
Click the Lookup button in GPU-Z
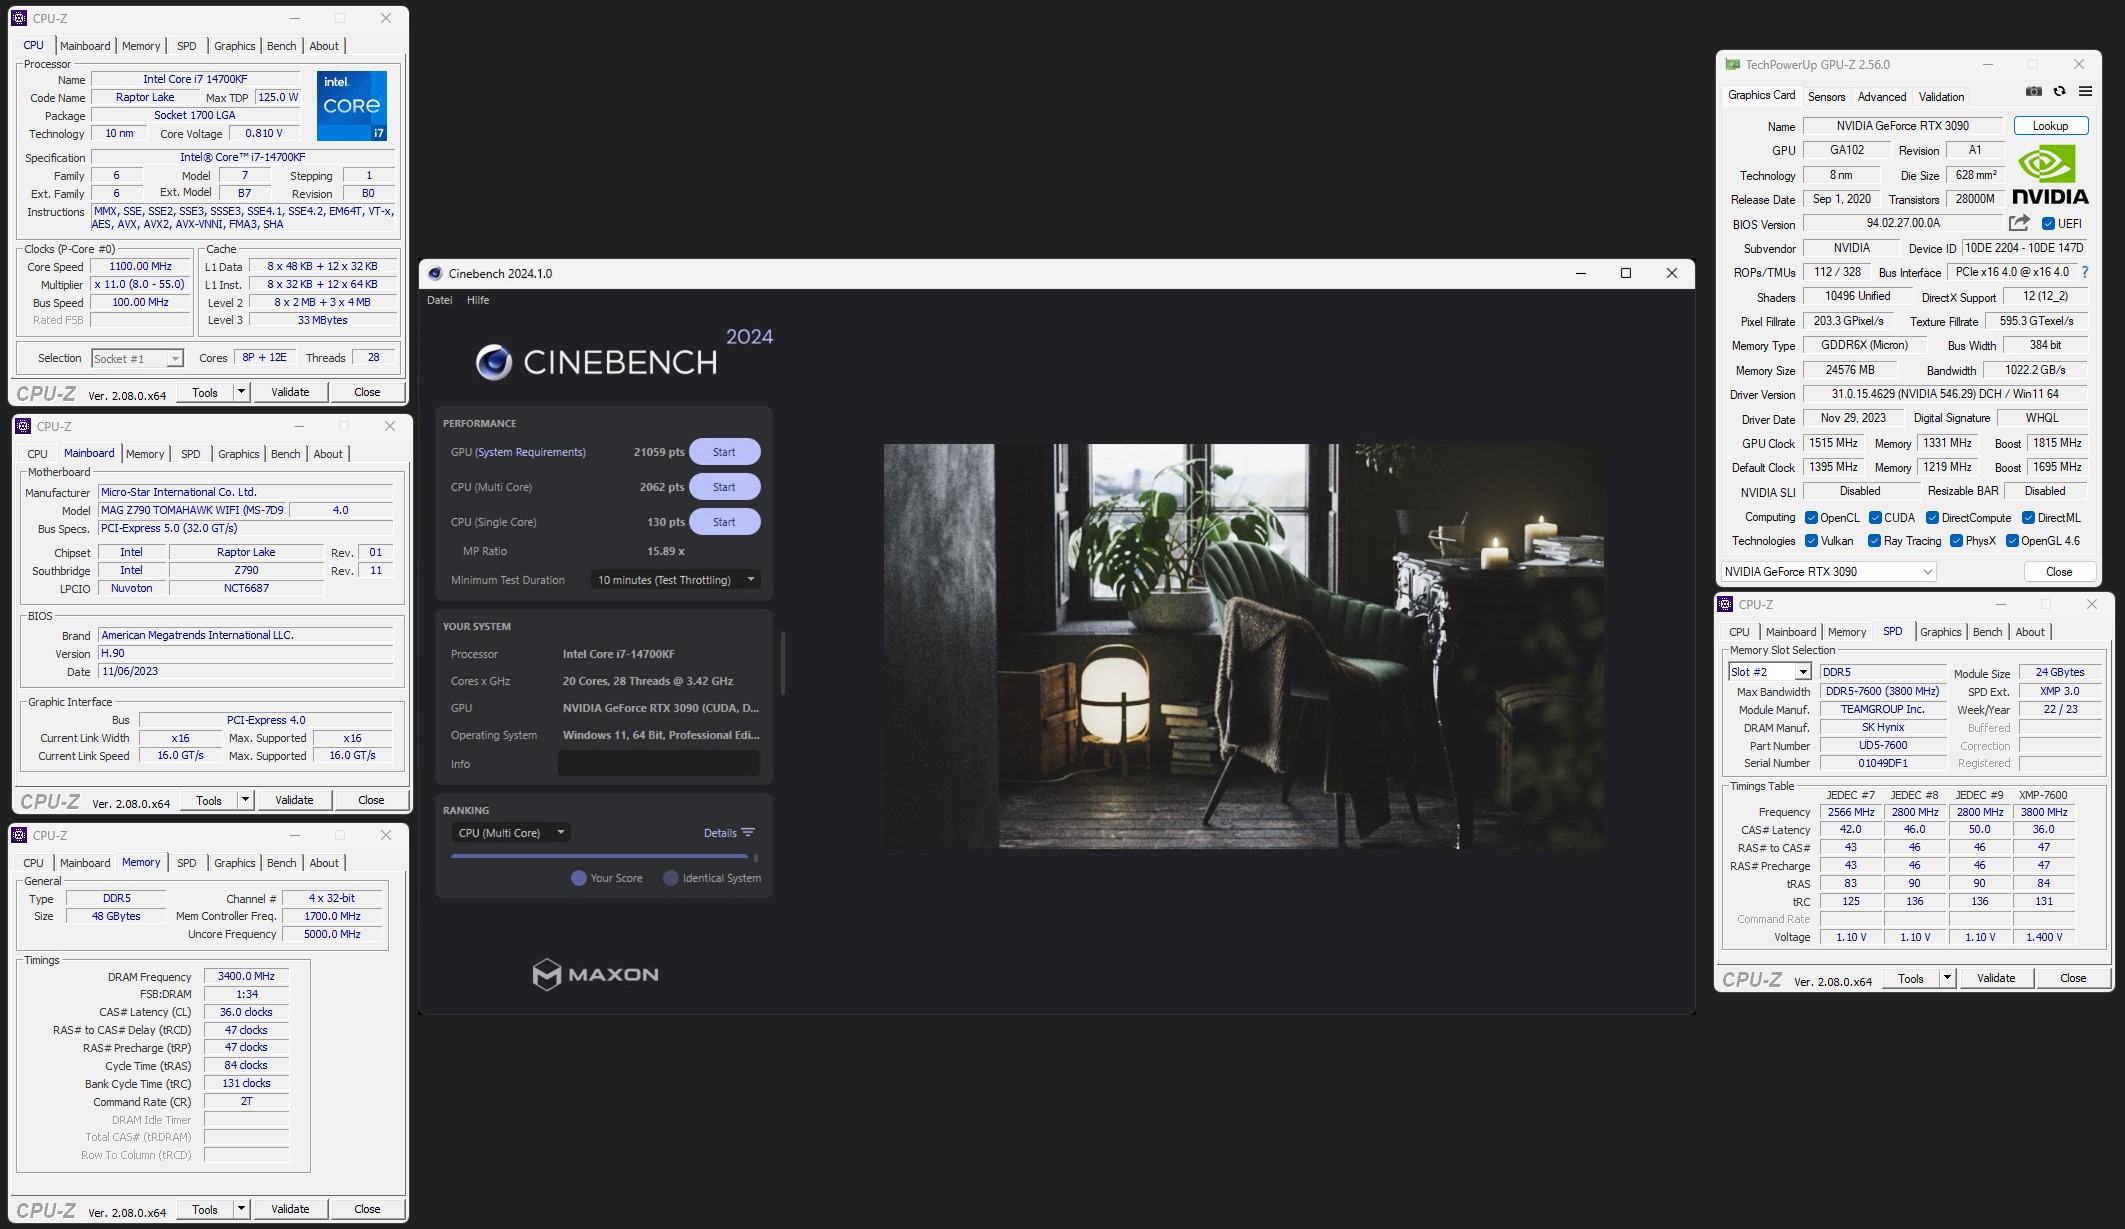point(2049,126)
